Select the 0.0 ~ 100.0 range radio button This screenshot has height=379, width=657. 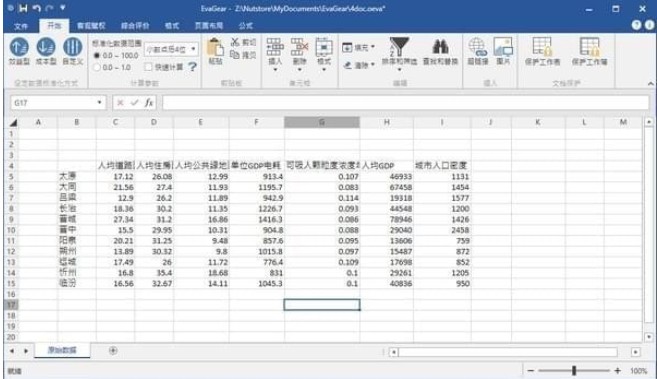(97, 55)
